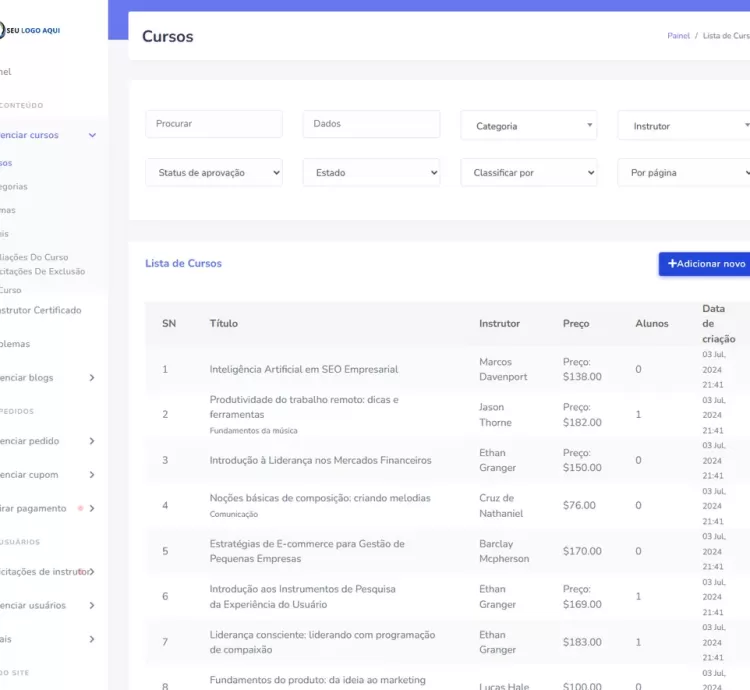Open the Estado dropdown
750x690 pixels.
(x=371, y=173)
